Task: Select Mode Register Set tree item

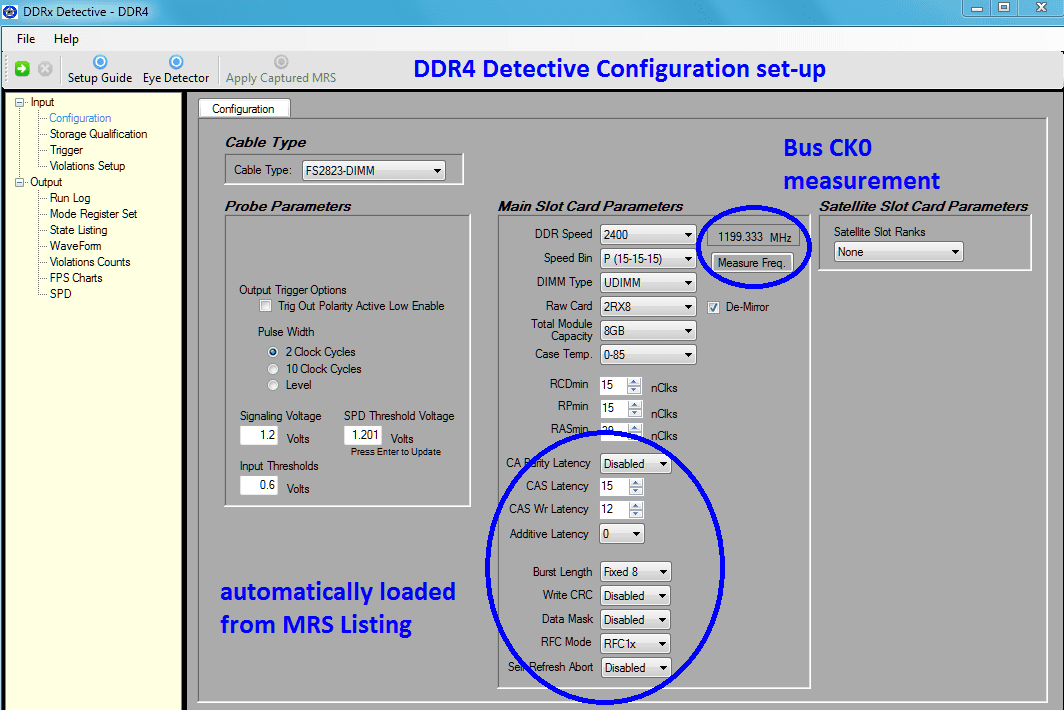Action: (x=93, y=214)
